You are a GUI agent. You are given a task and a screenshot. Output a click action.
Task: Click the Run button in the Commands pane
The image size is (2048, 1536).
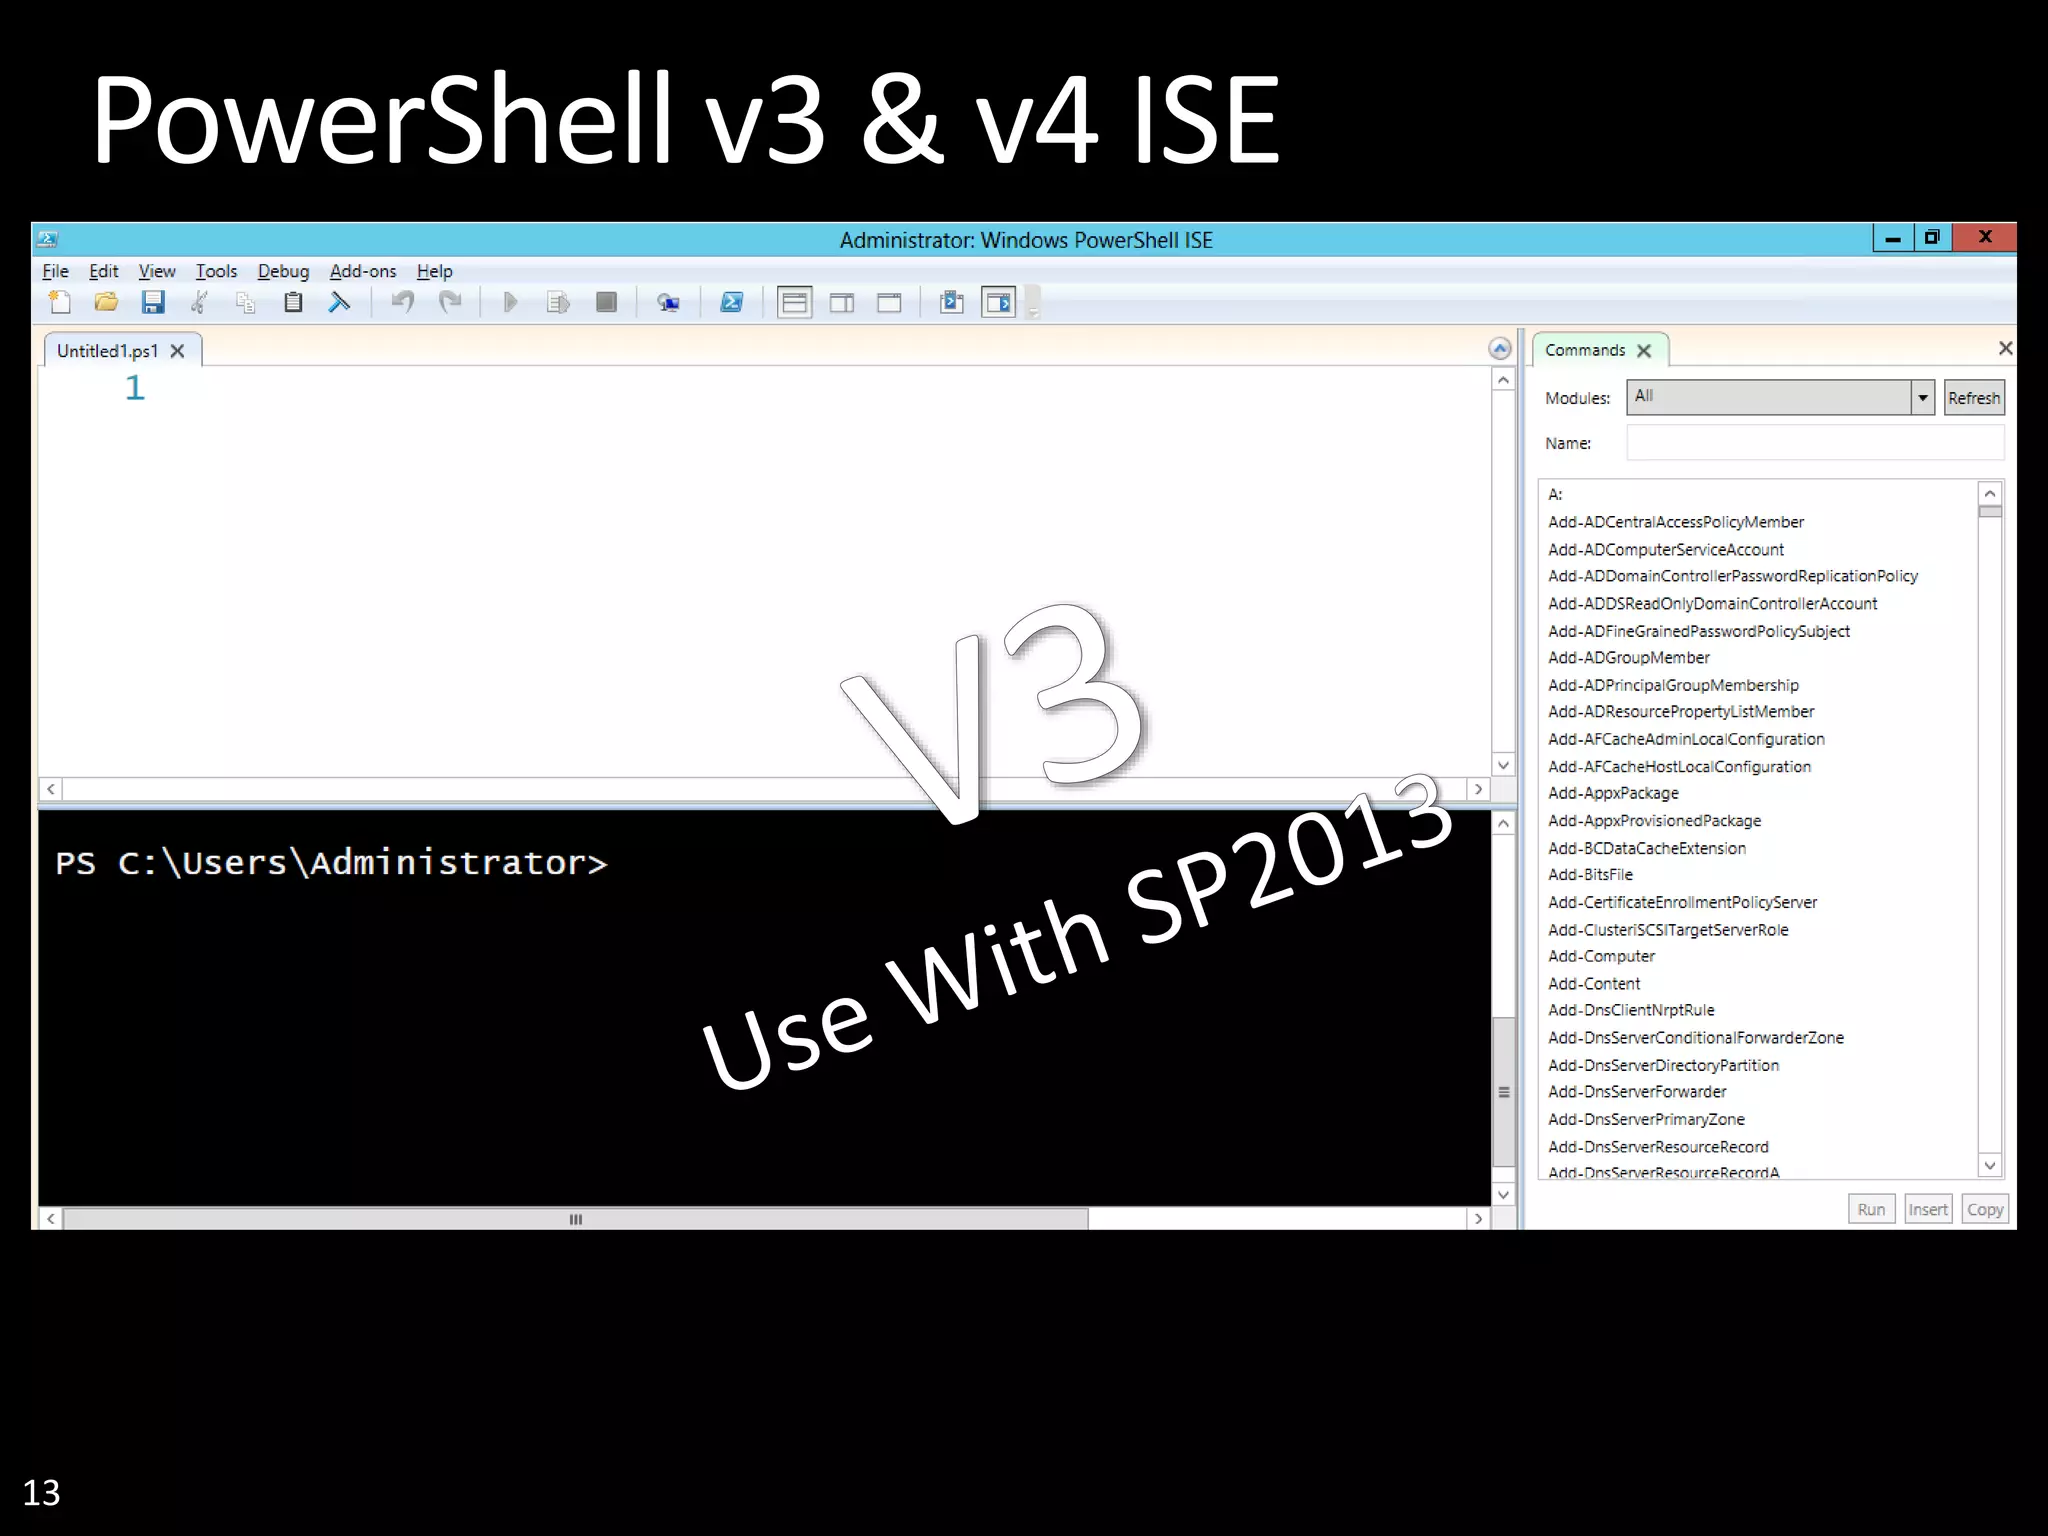[x=1871, y=1209]
